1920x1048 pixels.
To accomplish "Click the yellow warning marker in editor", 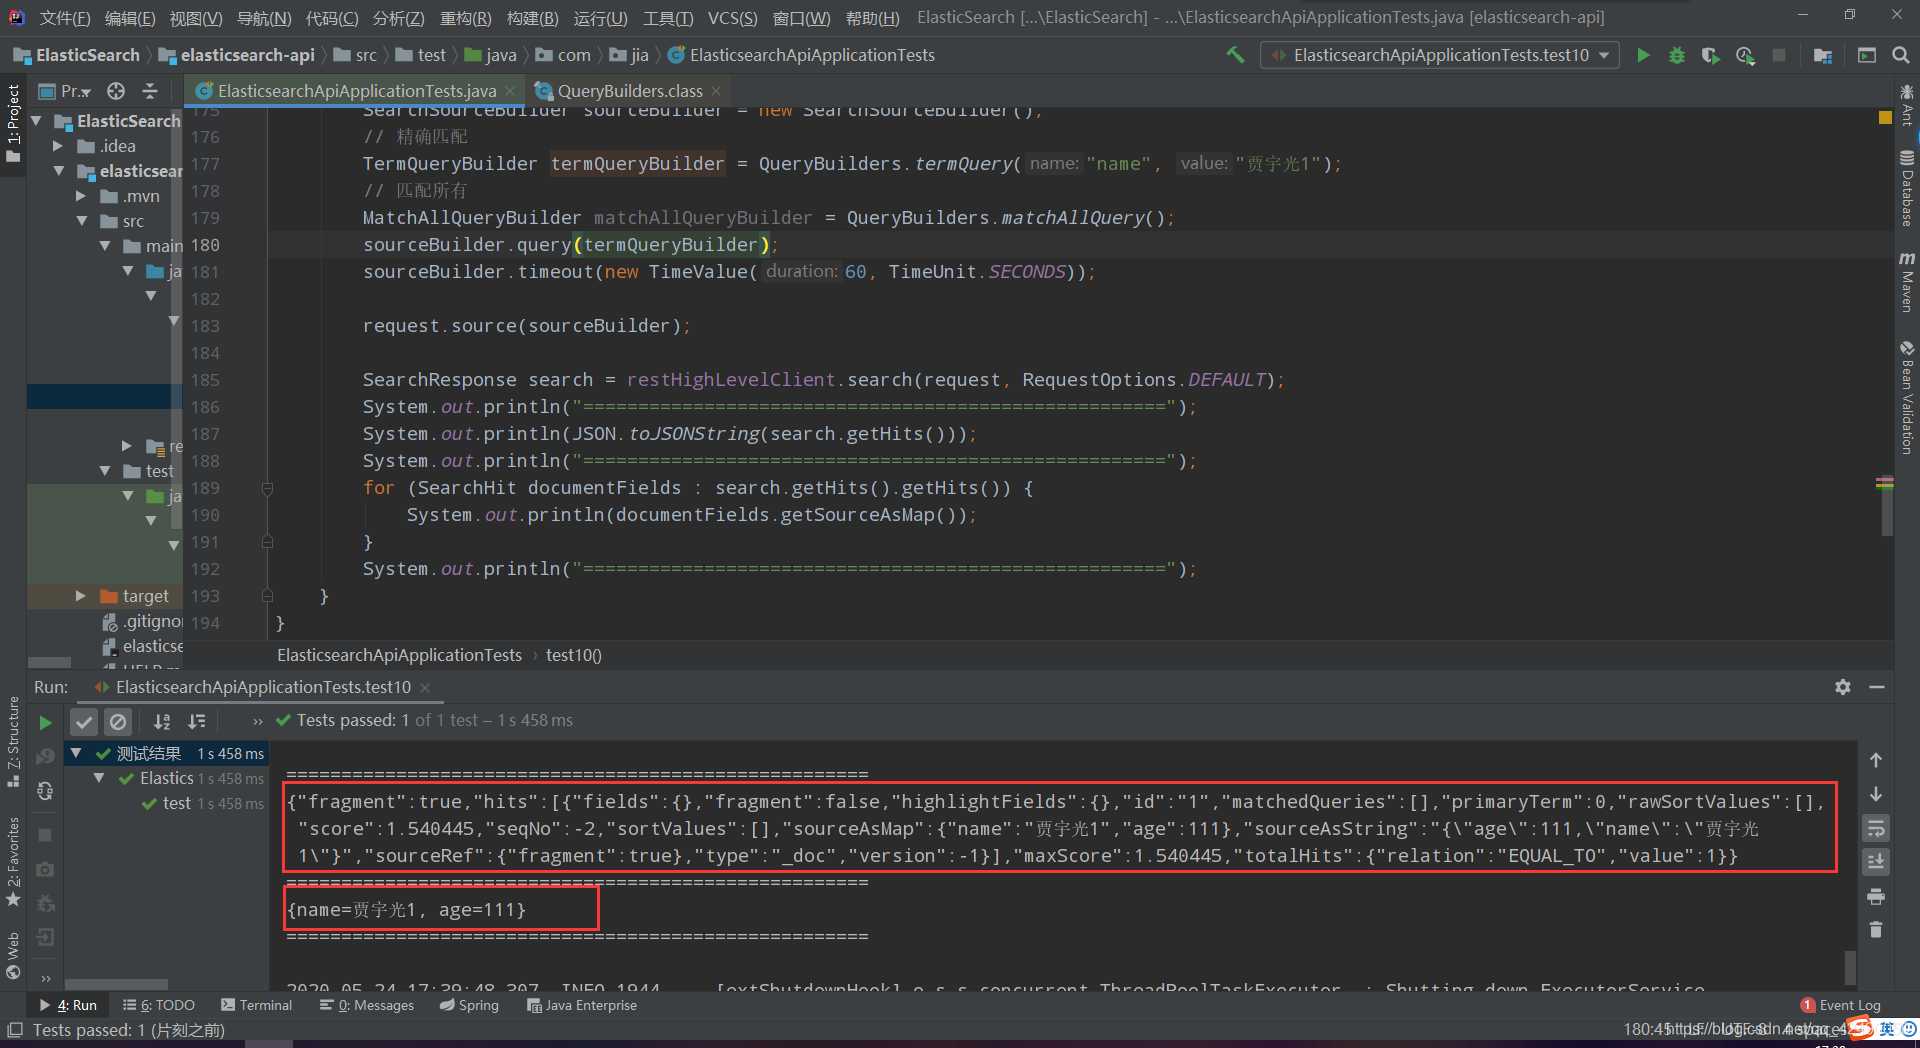I will click(x=1885, y=117).
